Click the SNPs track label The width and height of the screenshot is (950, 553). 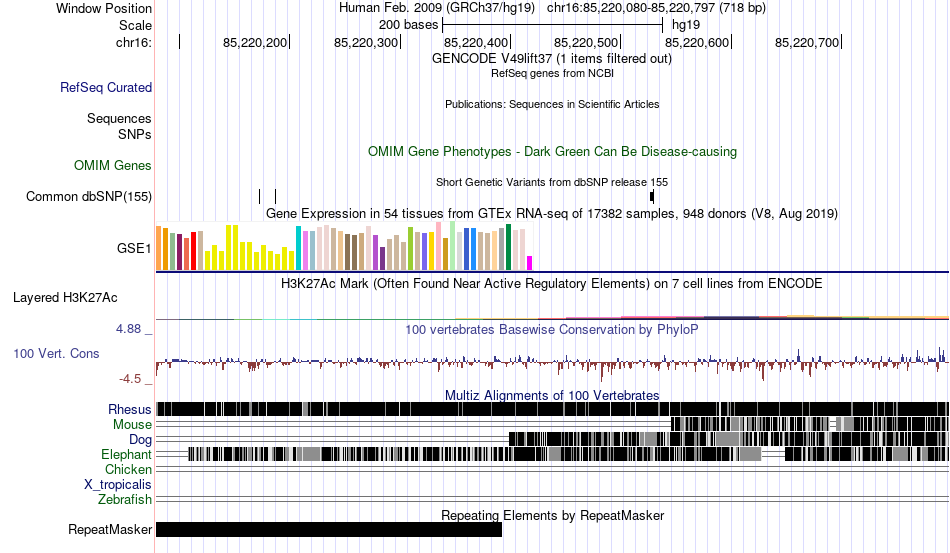135,134
